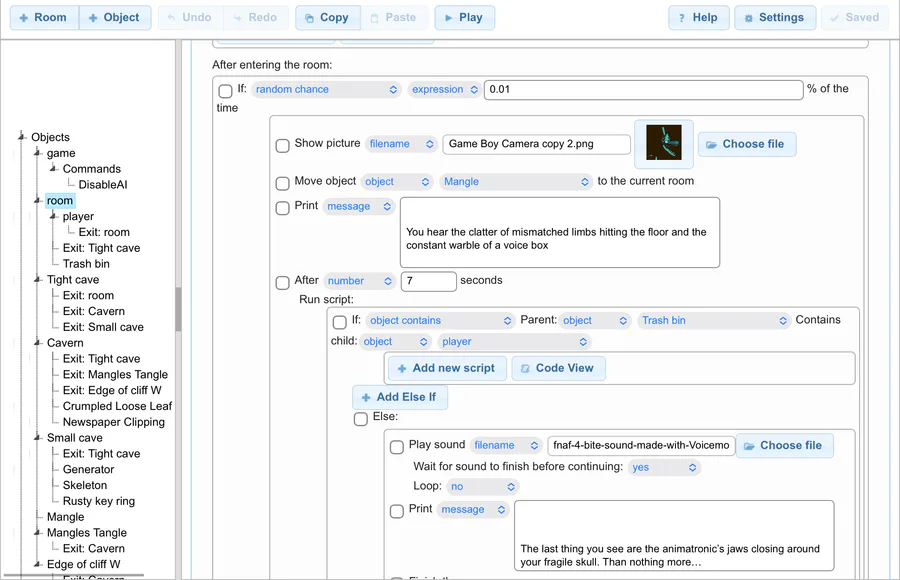This screenshot has height=580, width=900.
Task: Click the clatter of mismatched limbs message box
Action: (560, 233)
